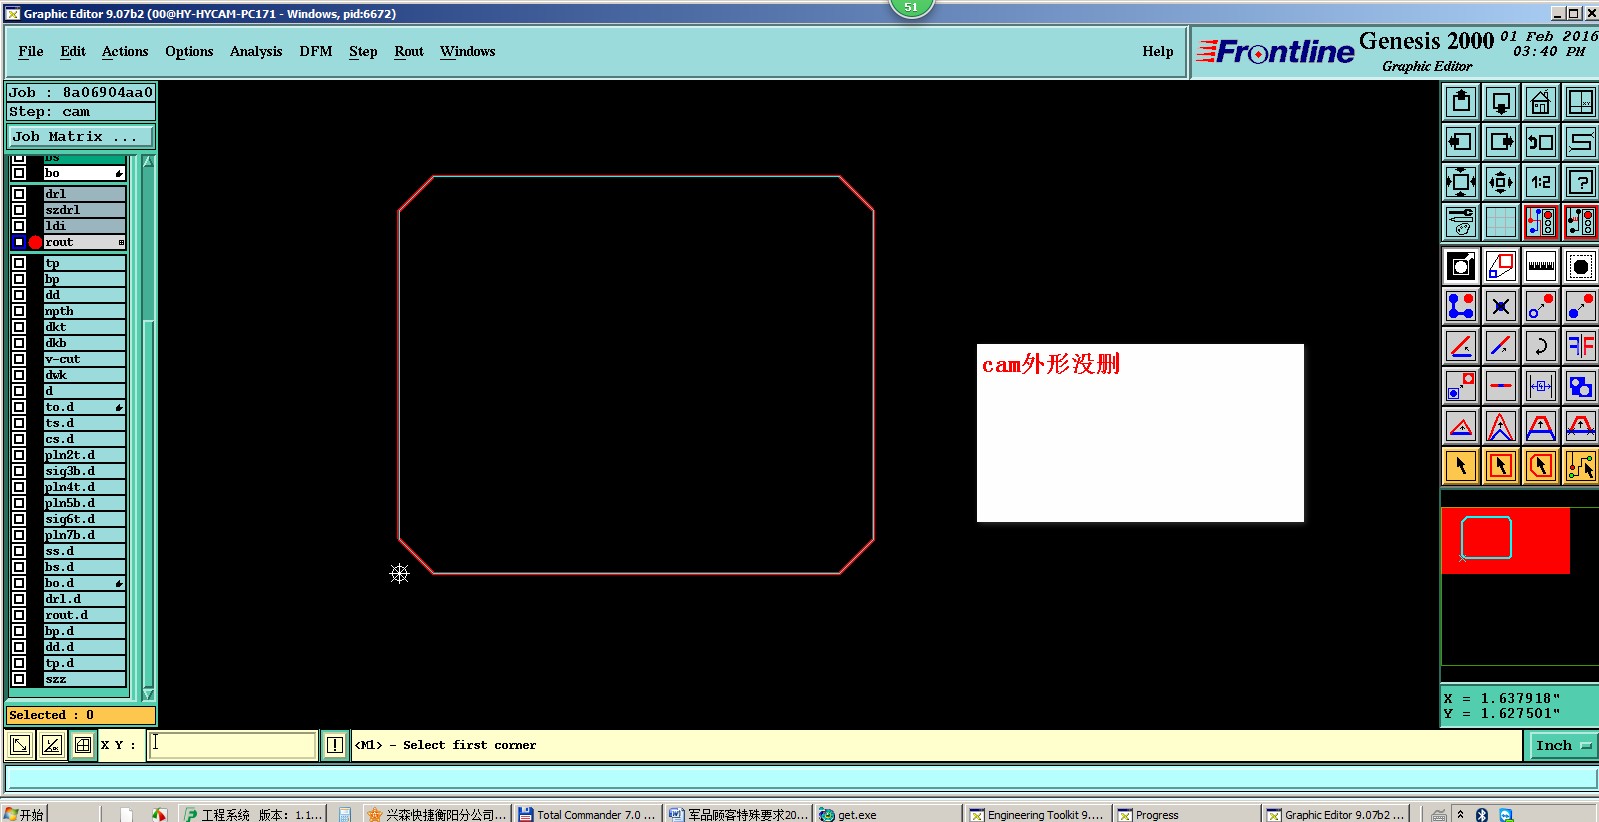1599x822 pixels.
Task: Open the File menu
Action: click(31, 52)
